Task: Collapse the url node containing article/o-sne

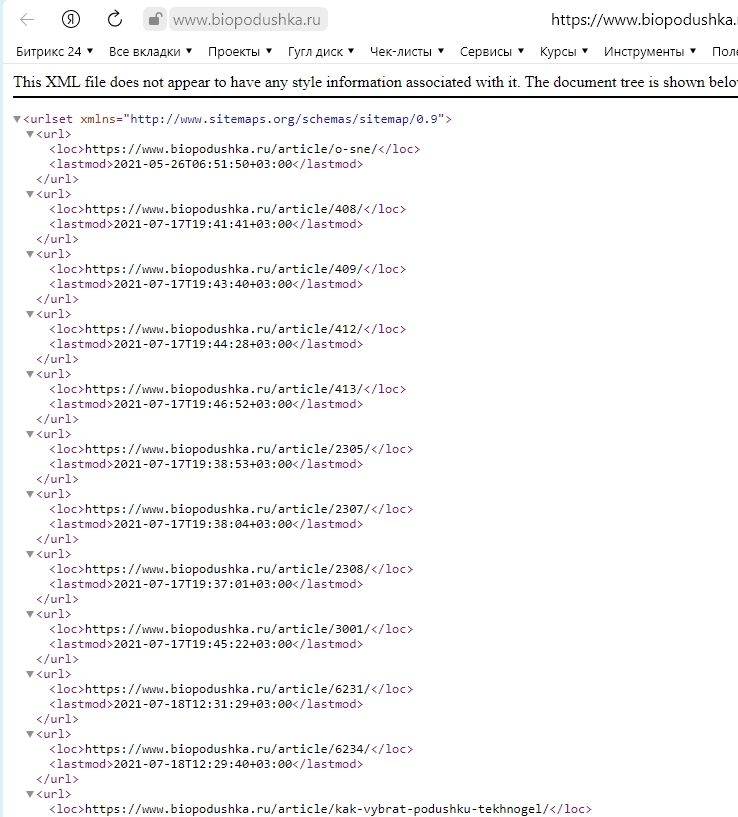Action: point(30,134)
